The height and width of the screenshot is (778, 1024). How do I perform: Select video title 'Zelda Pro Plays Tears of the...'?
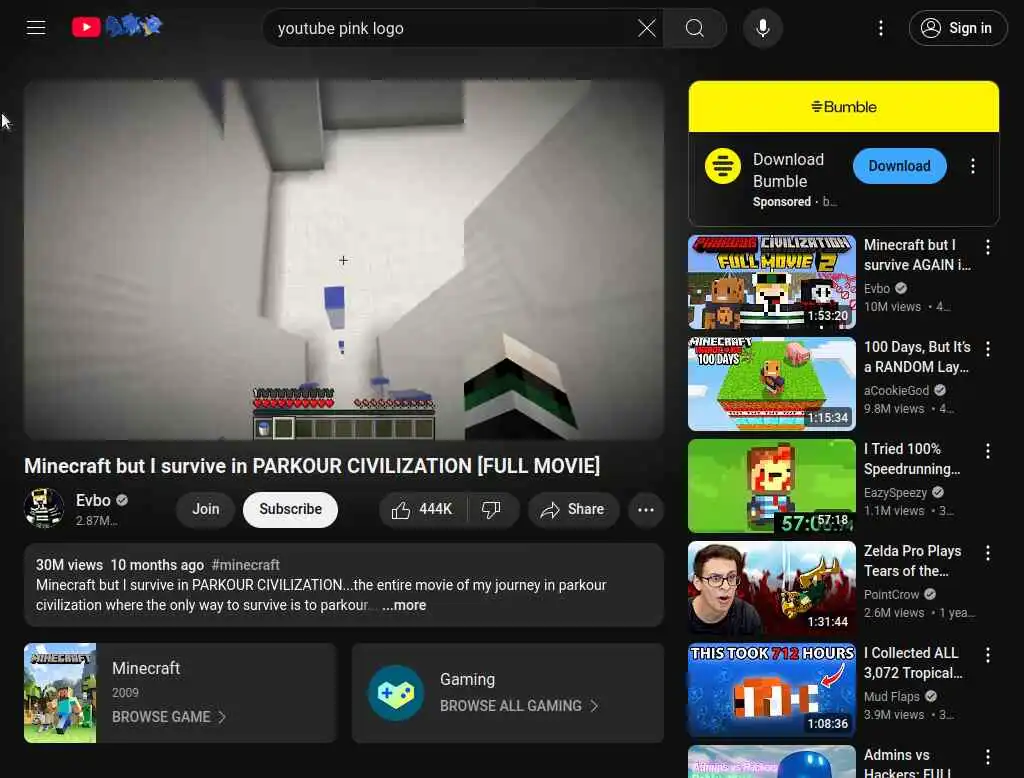[912, 560]
